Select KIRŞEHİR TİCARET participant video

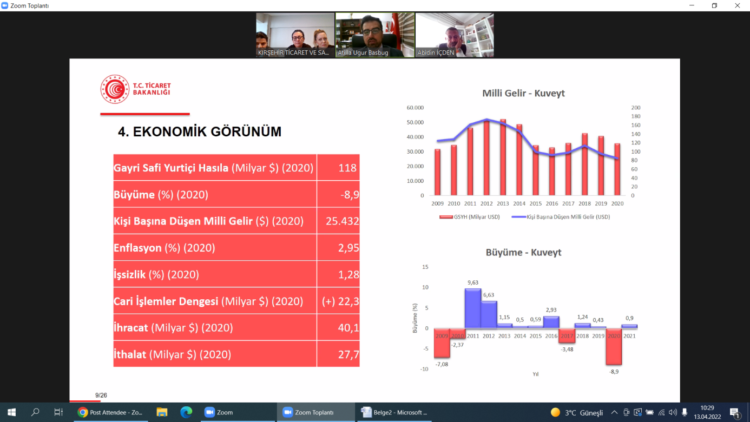pyautogui.click(x=295, y=35)
